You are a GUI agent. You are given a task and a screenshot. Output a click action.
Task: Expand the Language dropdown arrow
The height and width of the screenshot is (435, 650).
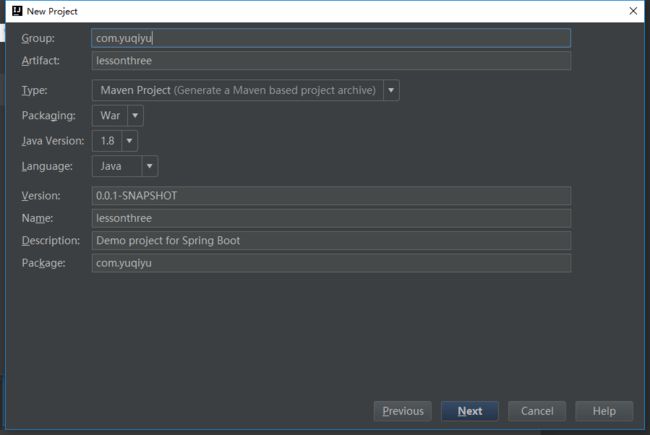[x=150, y=166]
